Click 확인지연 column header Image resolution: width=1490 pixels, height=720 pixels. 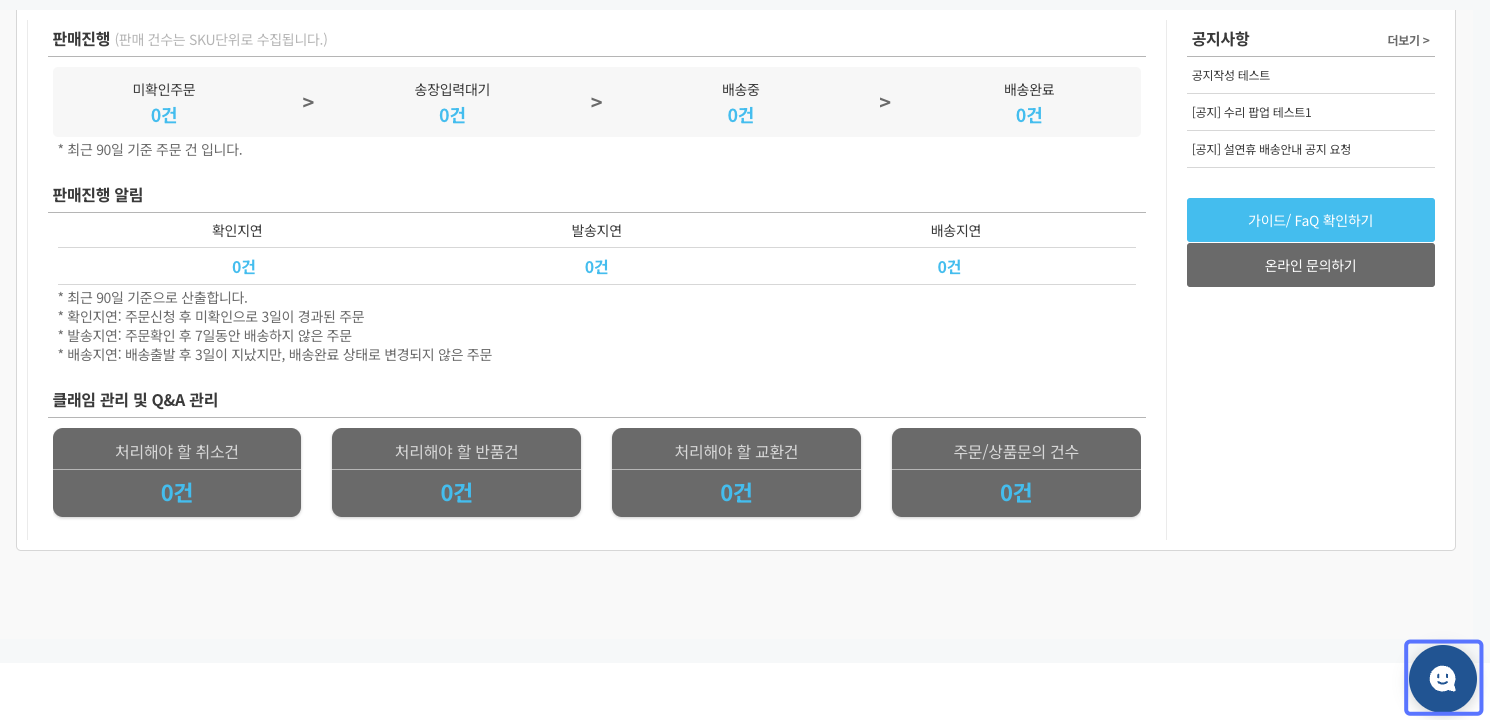click(237, 230)
